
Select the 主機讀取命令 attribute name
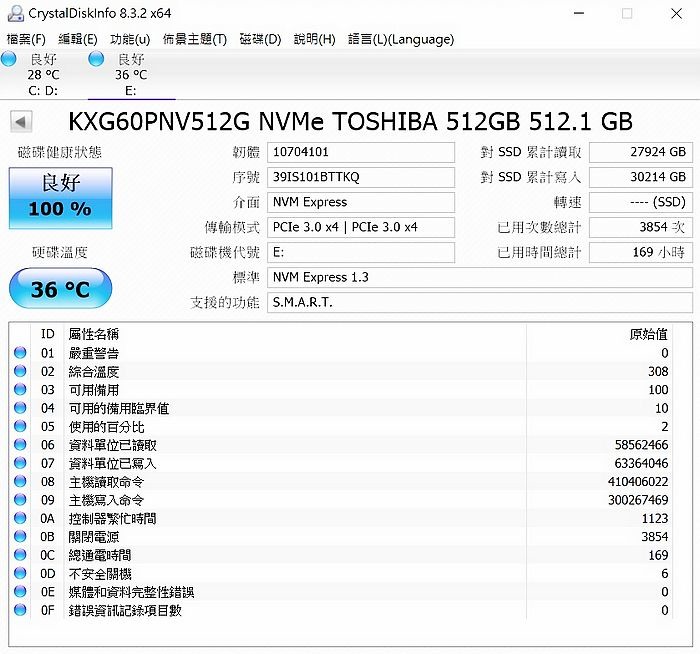point(106,482)
